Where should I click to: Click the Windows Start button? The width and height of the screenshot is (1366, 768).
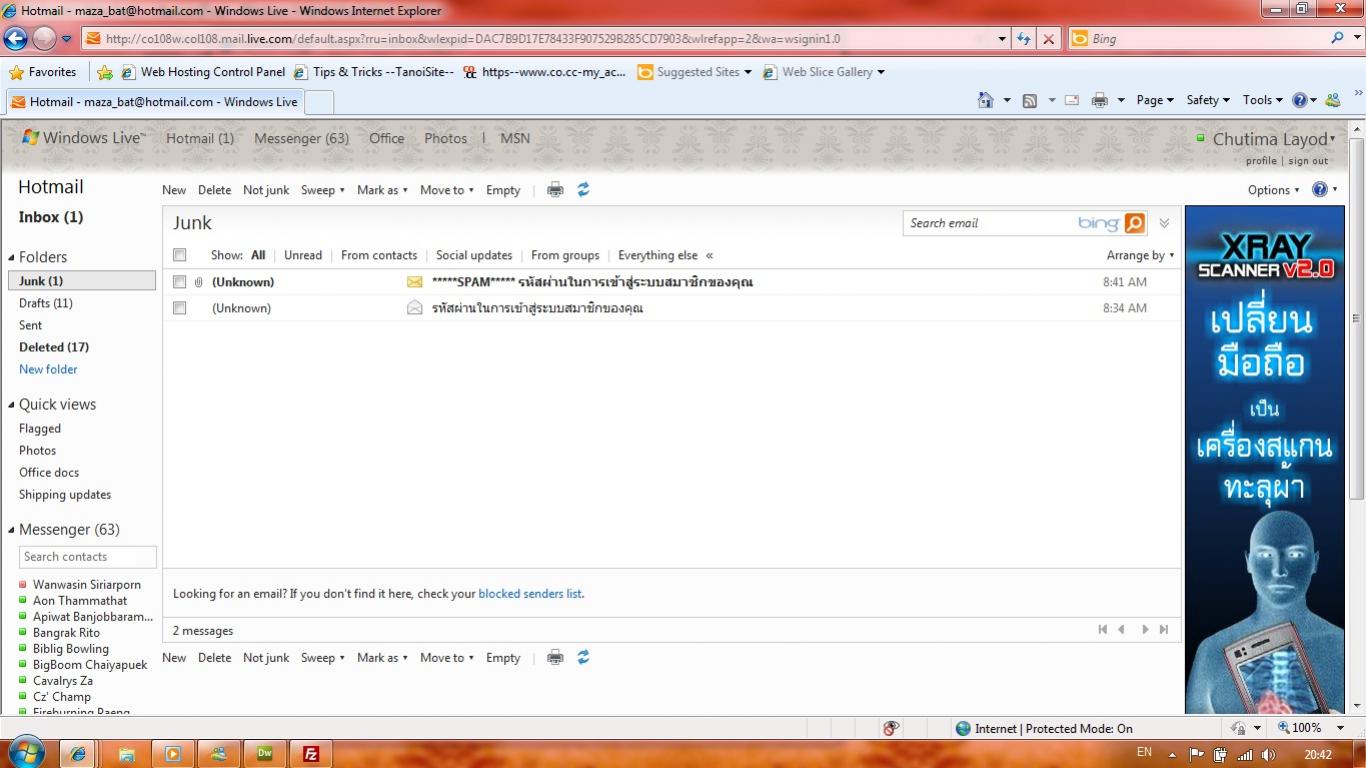[x=25, y=752]
